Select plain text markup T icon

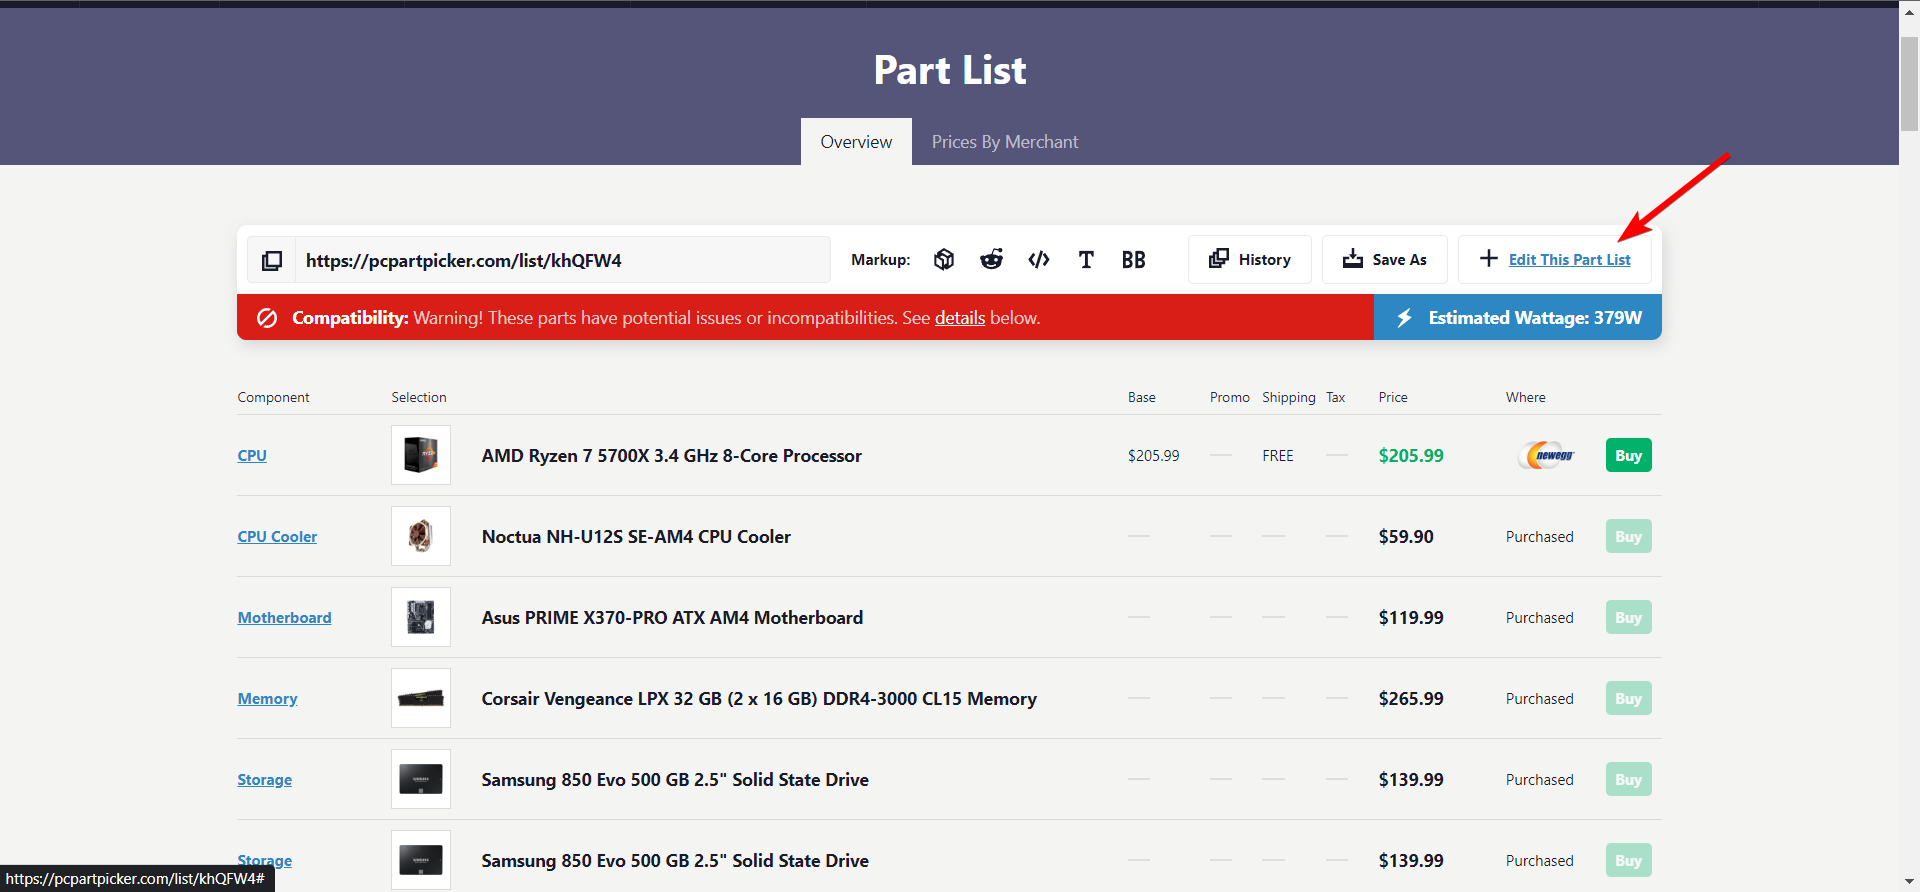[1086, 260]
